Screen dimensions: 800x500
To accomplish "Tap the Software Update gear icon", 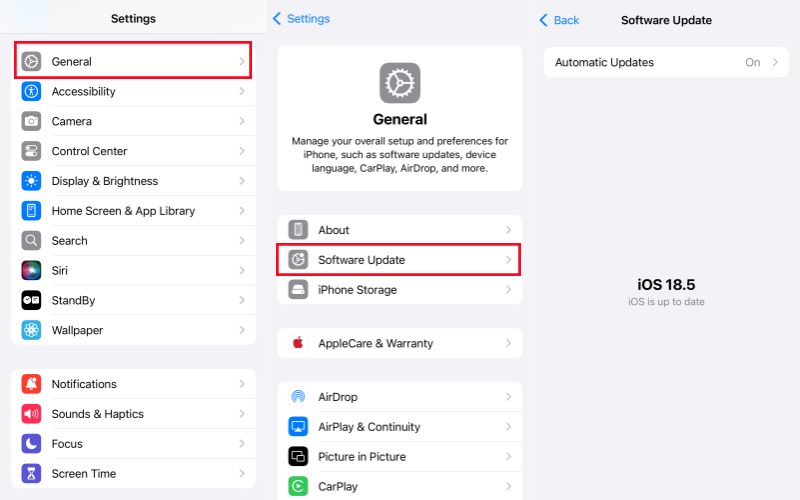I will (298, 260).
